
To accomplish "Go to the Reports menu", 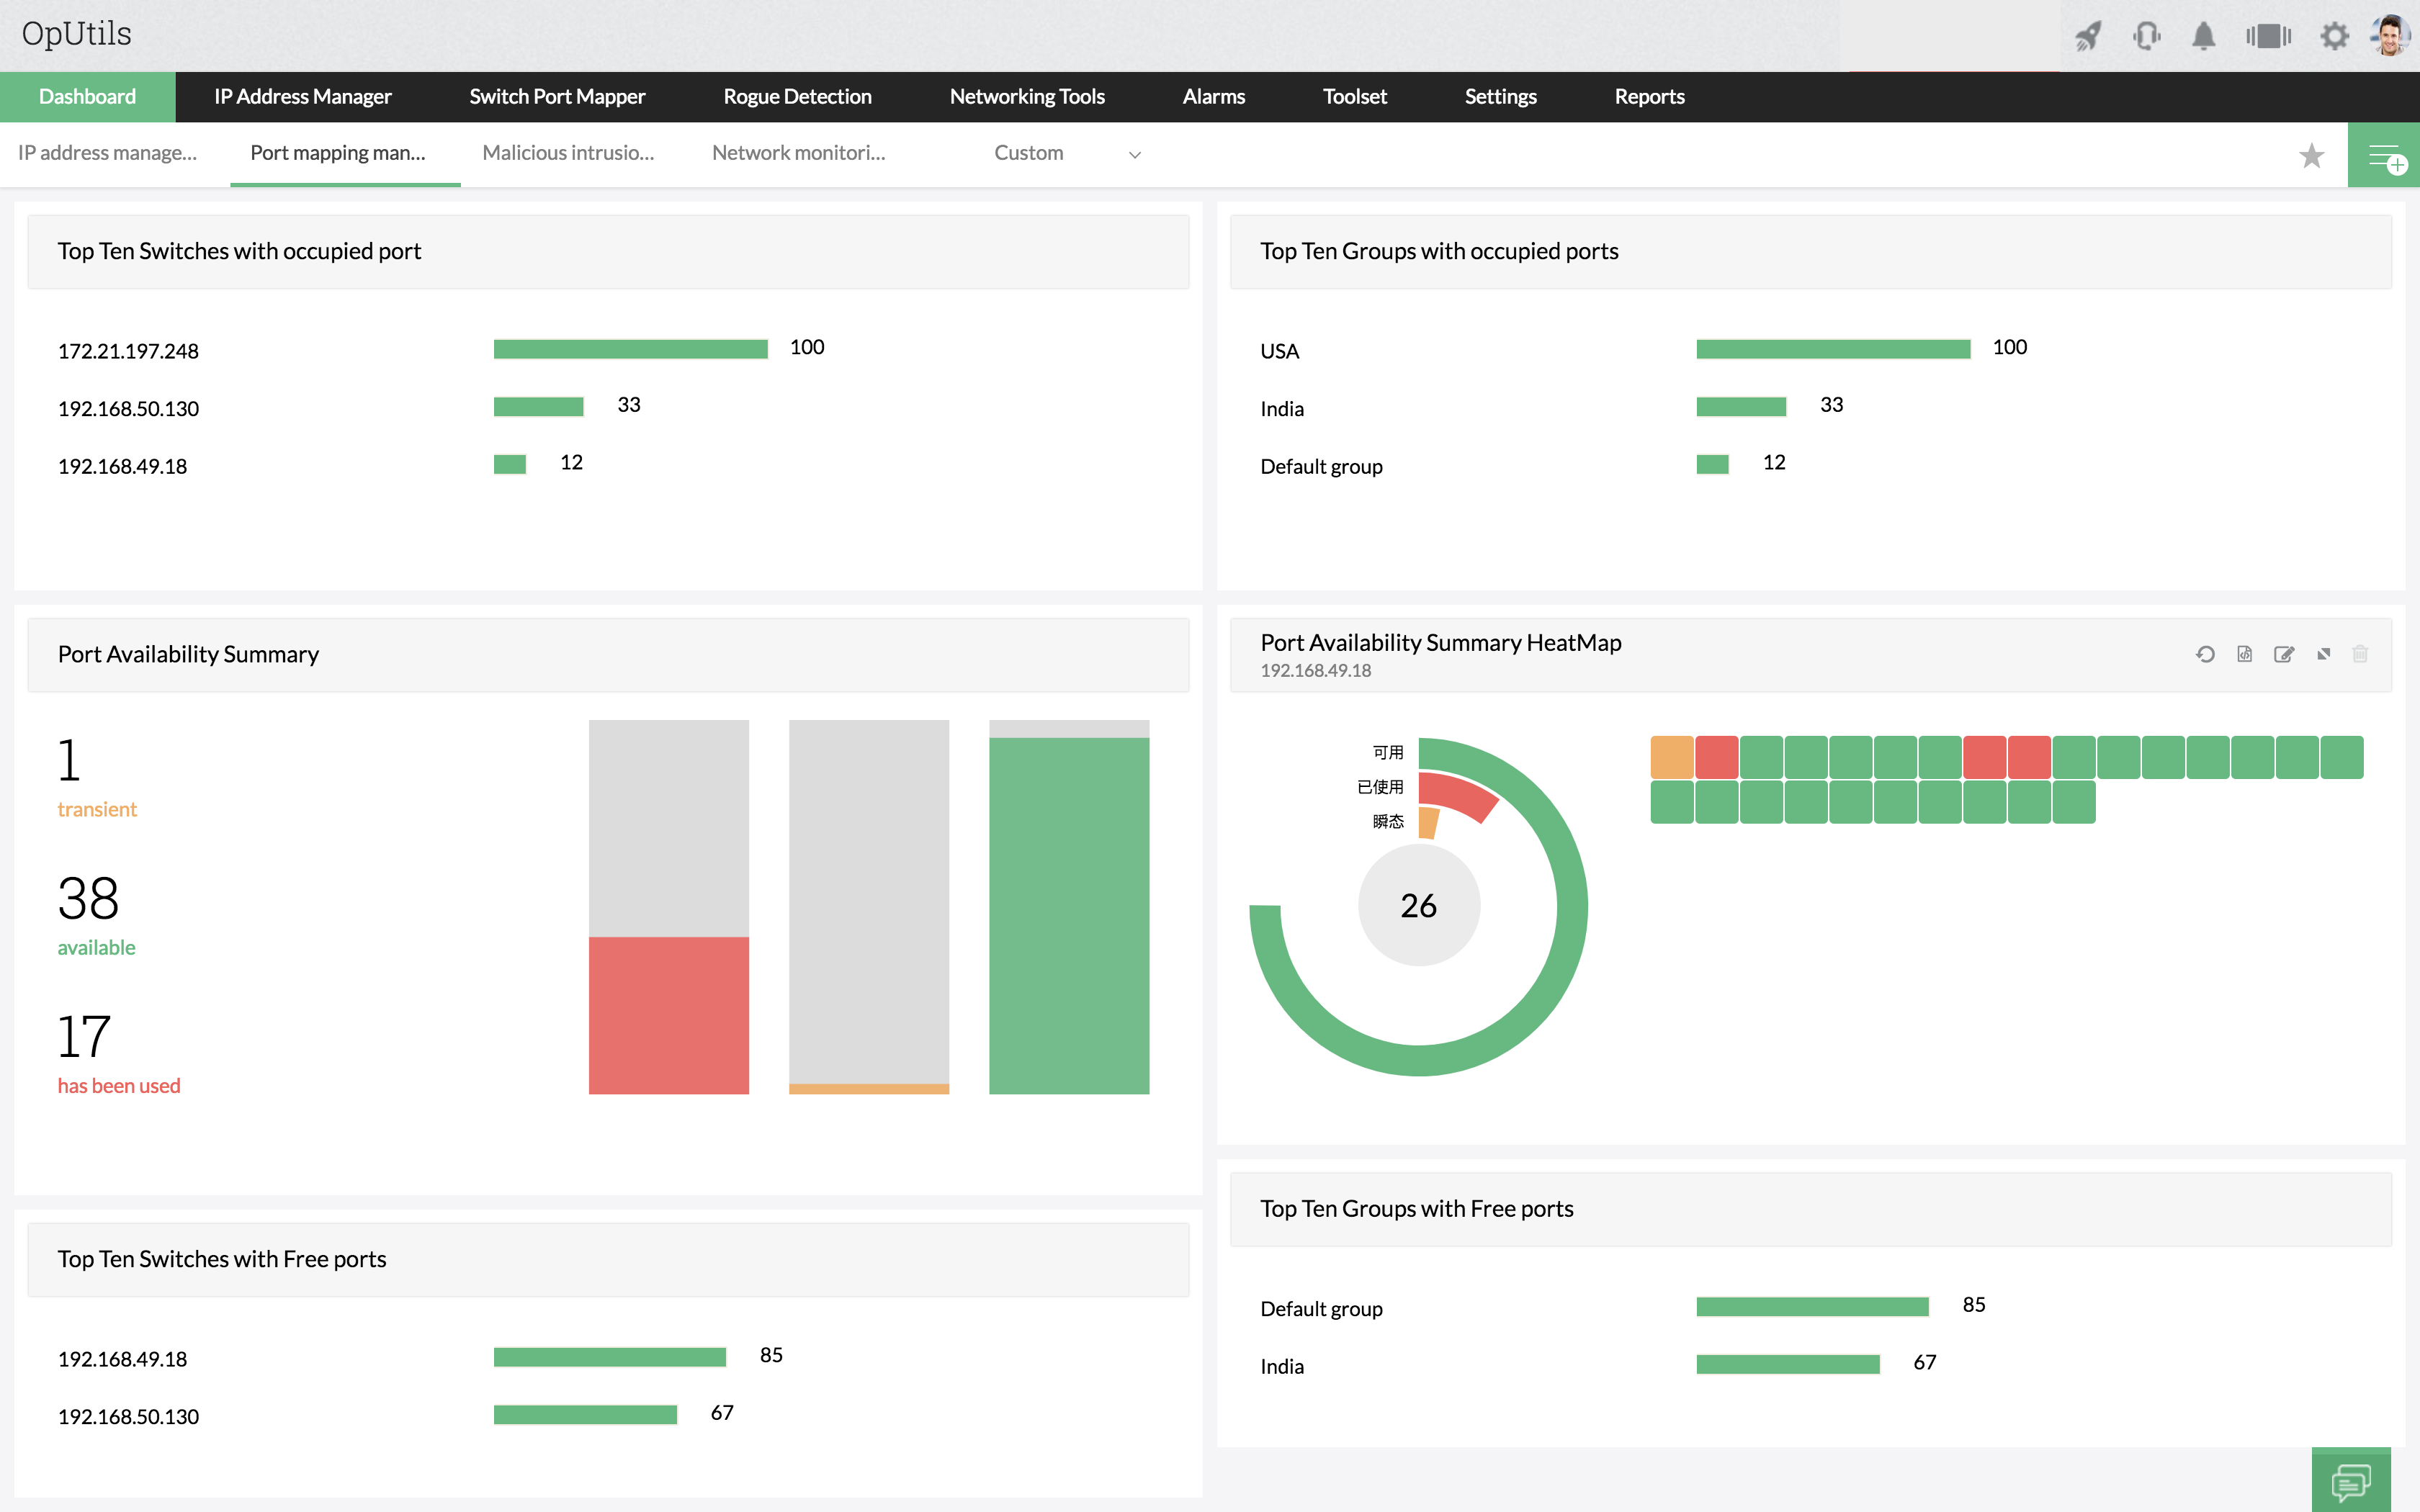I will pyautogui.click(x=1649, y=97).
